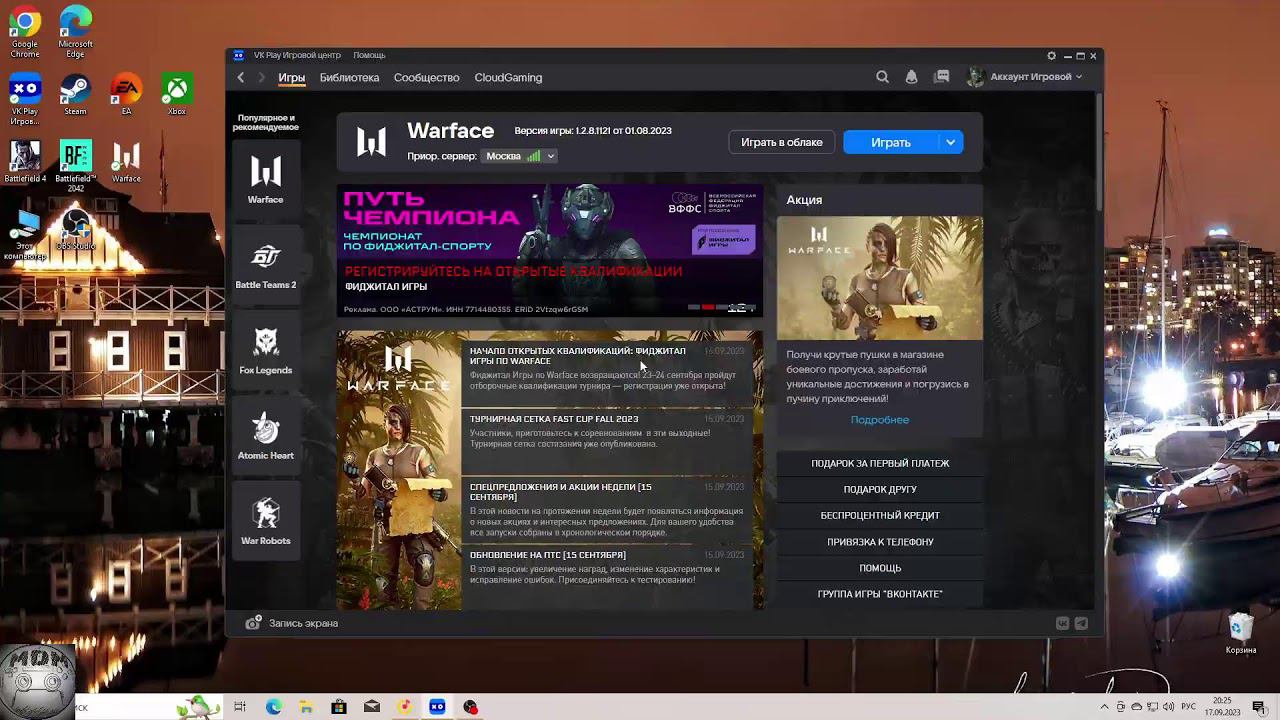The width and height of the screenshot is (1280, 720).
Task: Click the screen recording camera icon
Action: [x=254, y=623]
